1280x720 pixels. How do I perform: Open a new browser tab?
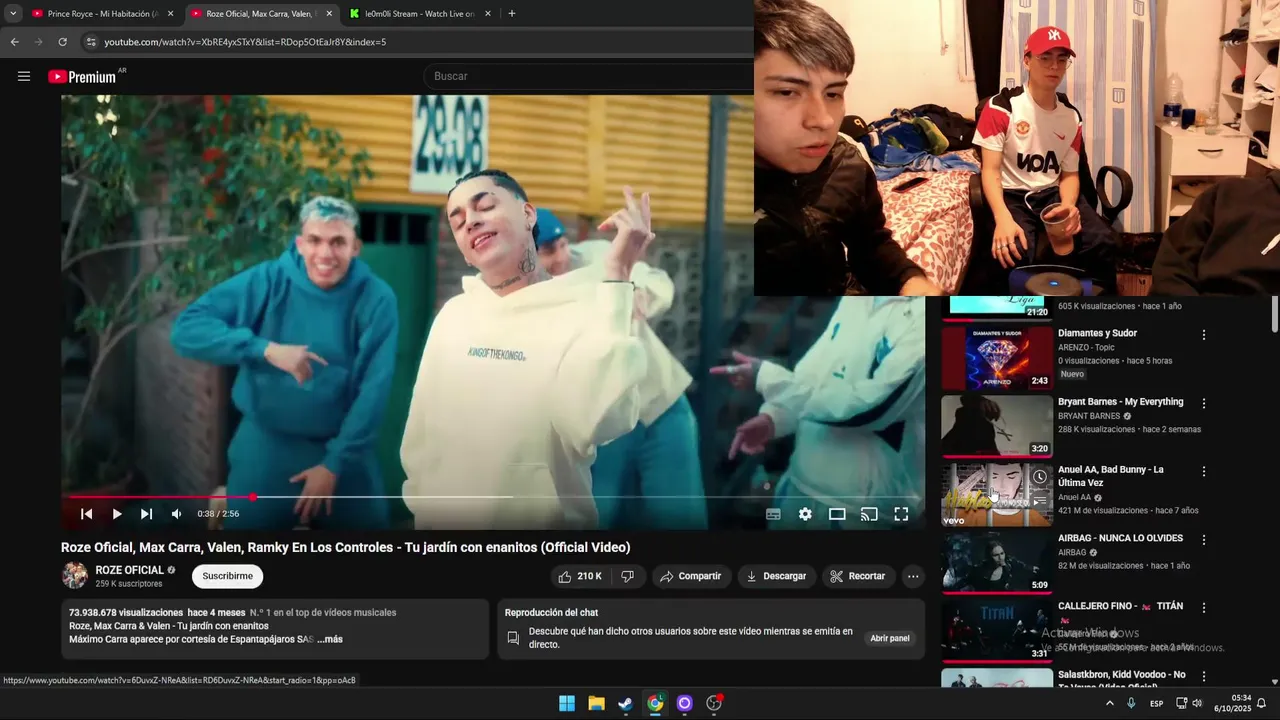(512, 14)
